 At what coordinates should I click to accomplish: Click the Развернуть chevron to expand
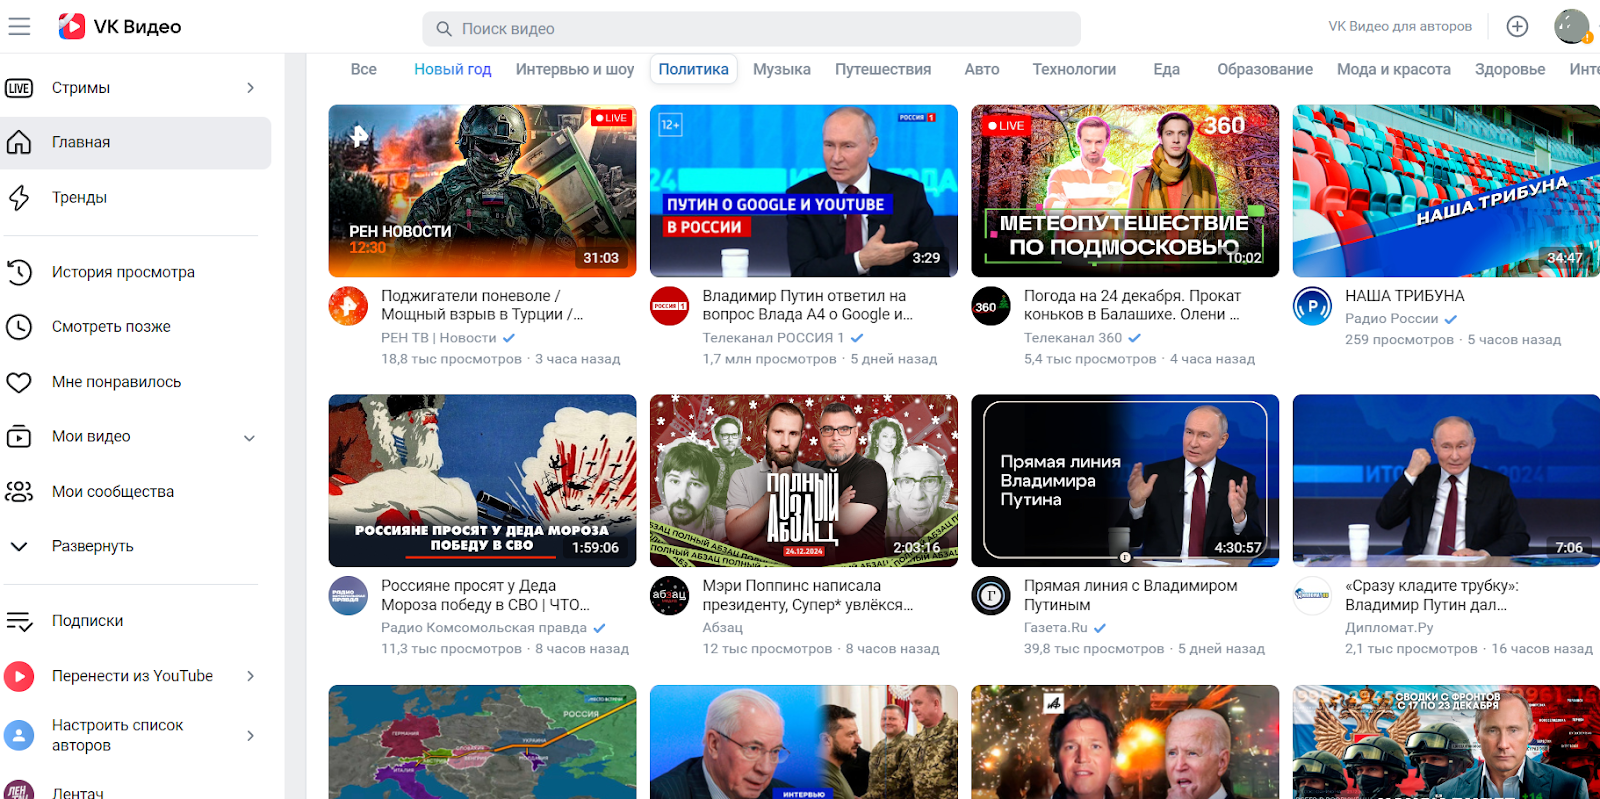(19, 547)
